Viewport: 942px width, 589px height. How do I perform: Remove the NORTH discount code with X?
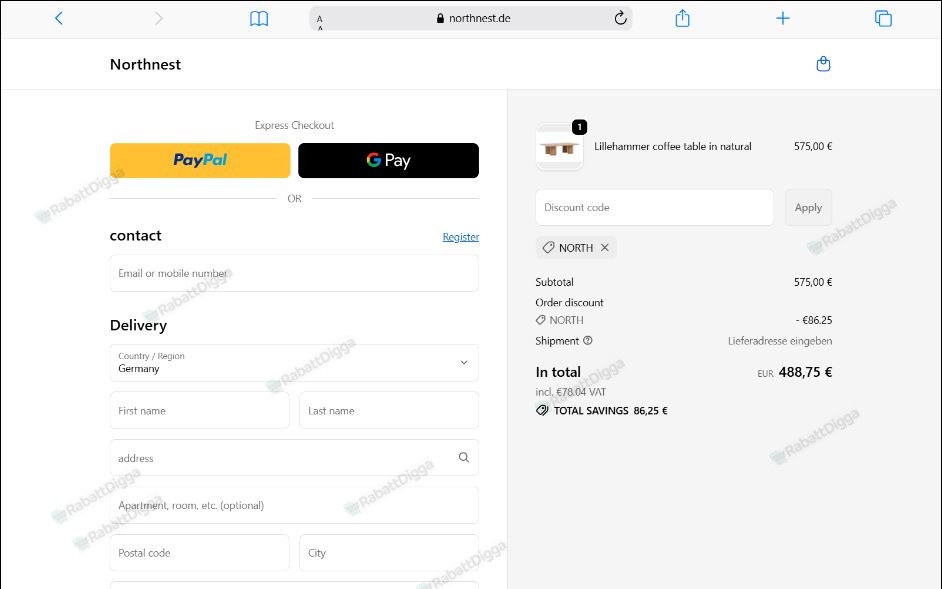pyautogui.click(x=605, y=248)
